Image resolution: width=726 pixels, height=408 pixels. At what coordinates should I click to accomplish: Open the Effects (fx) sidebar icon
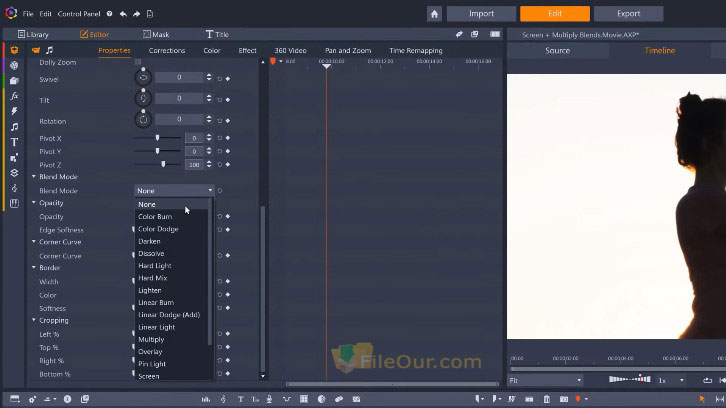pos(14,96)
